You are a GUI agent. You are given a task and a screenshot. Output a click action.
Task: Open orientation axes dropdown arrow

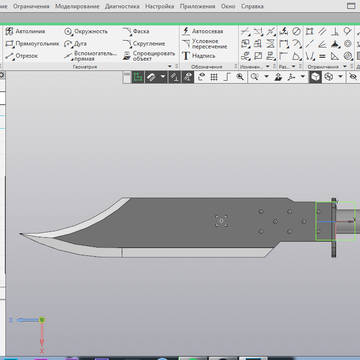[x=303, y=77]
